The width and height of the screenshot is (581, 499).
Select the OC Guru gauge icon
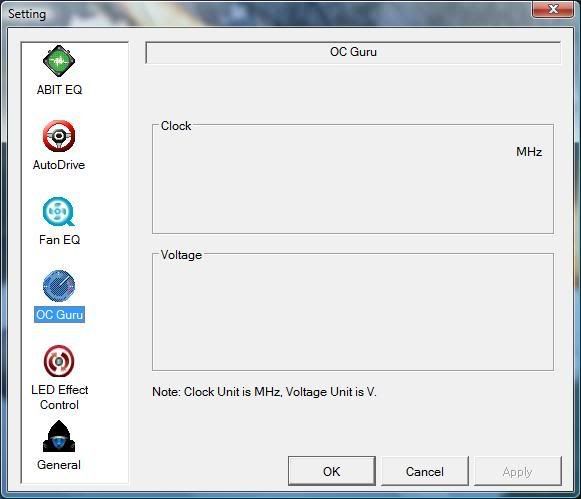pos(59,286)
